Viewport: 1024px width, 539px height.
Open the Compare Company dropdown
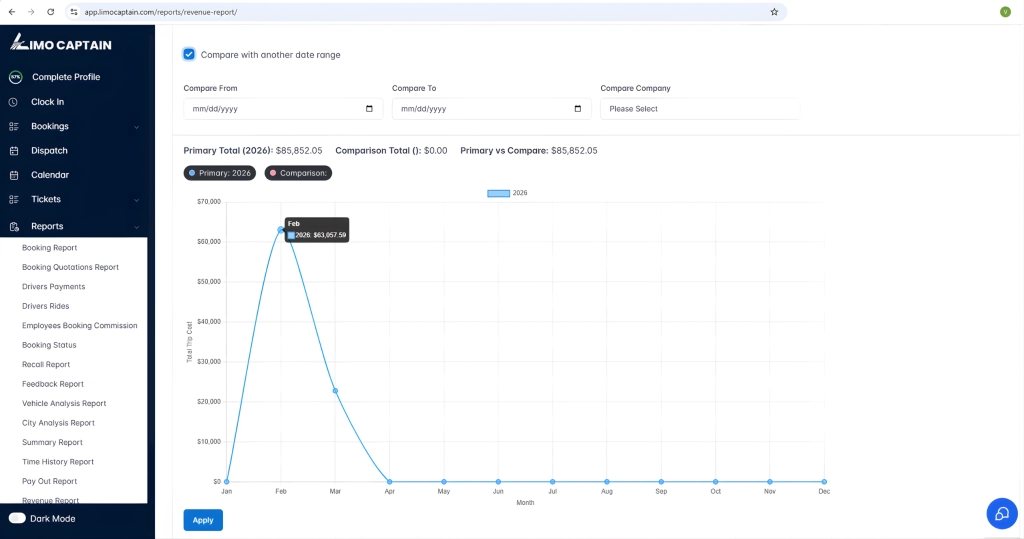[699, 109]
